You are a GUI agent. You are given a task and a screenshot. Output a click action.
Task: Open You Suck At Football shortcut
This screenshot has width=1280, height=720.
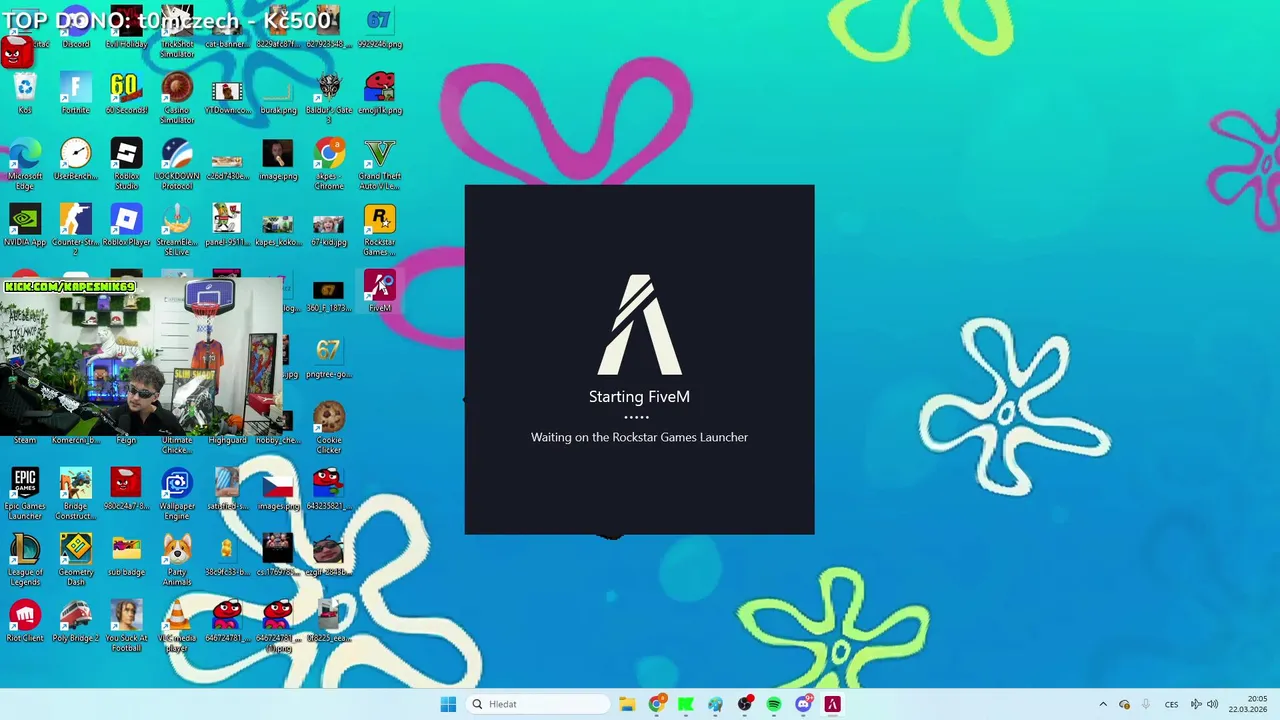pyautogui.click(x=126, y=626)
